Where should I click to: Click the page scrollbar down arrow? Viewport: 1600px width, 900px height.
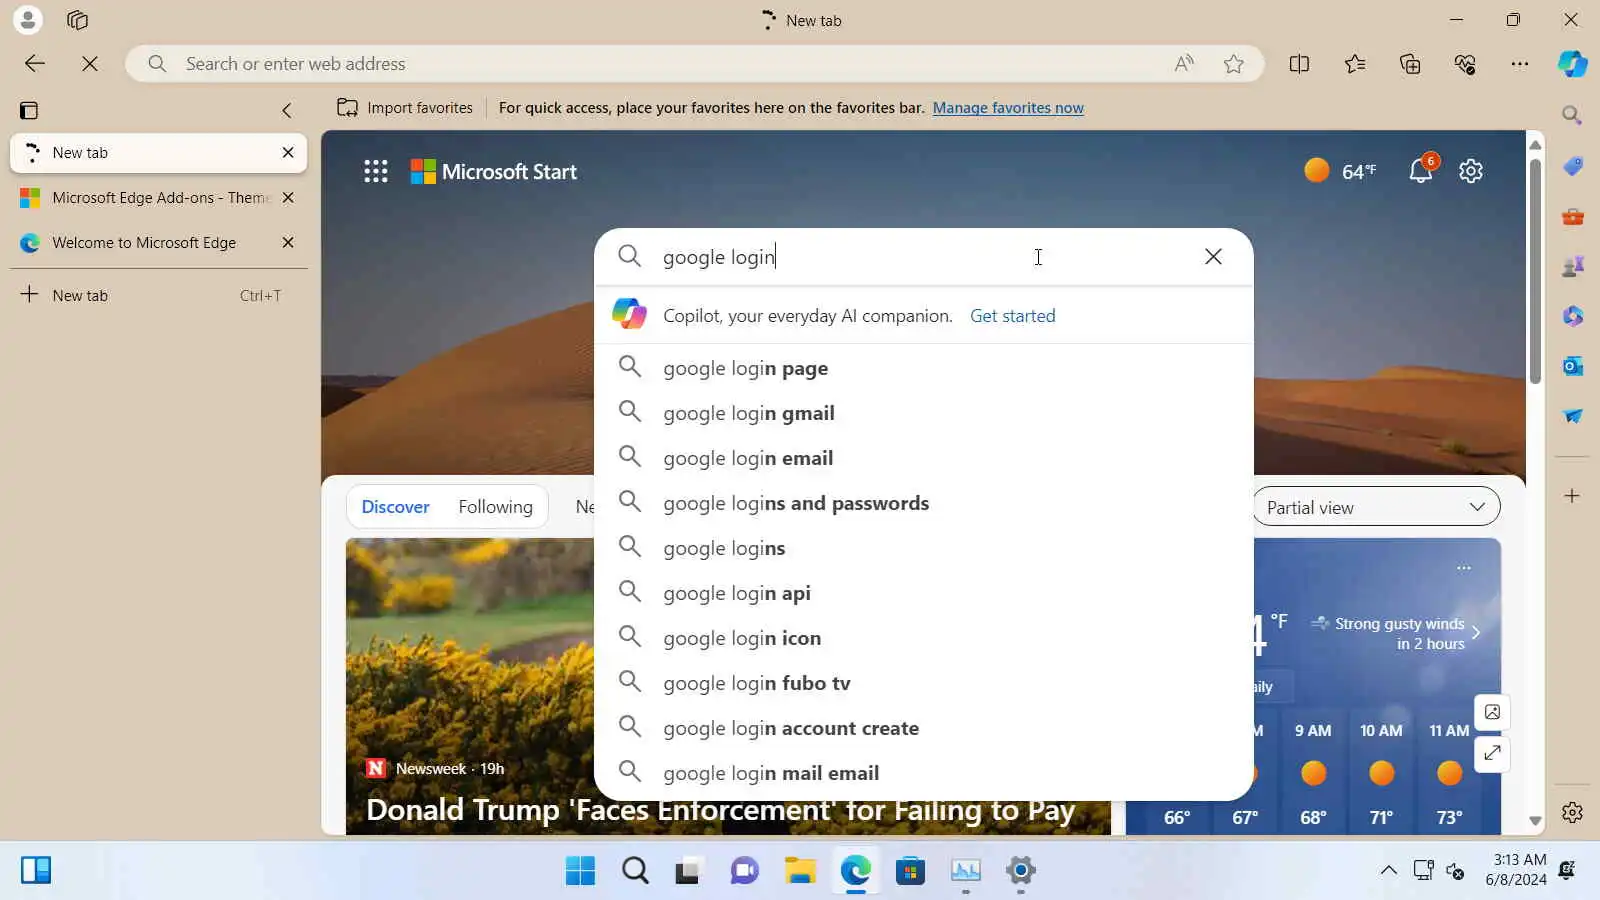(1535, 821)
